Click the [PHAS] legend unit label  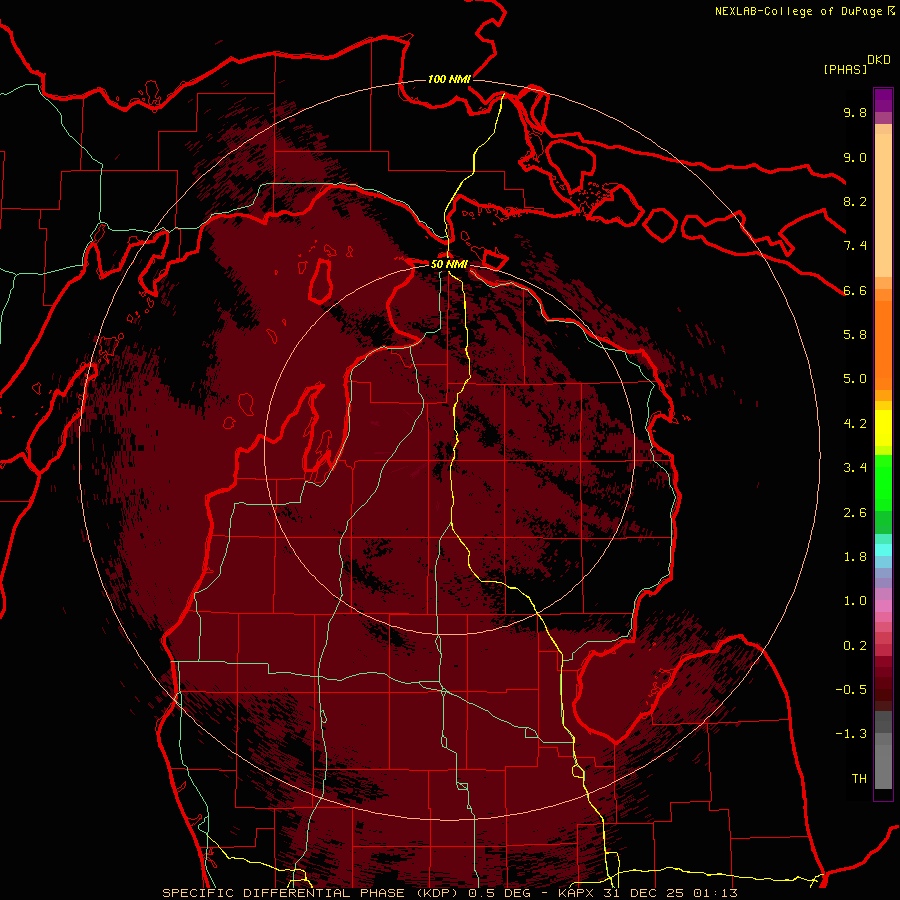(x=845, y=70)
